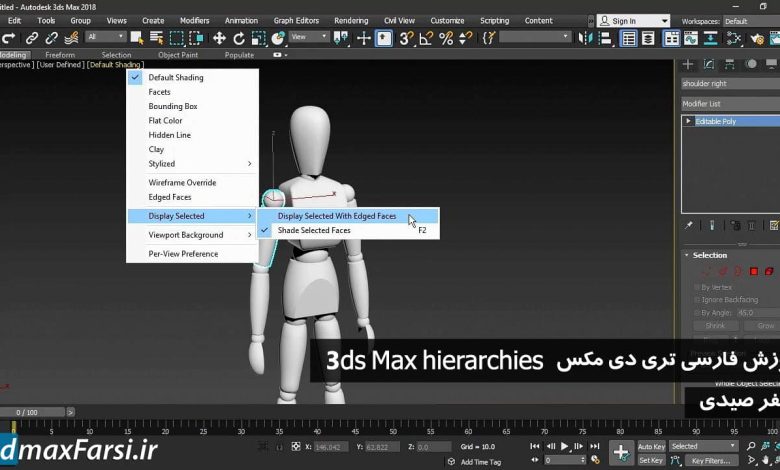
Task: Select Polygon sub-object level red square icon
Action: 753,271
